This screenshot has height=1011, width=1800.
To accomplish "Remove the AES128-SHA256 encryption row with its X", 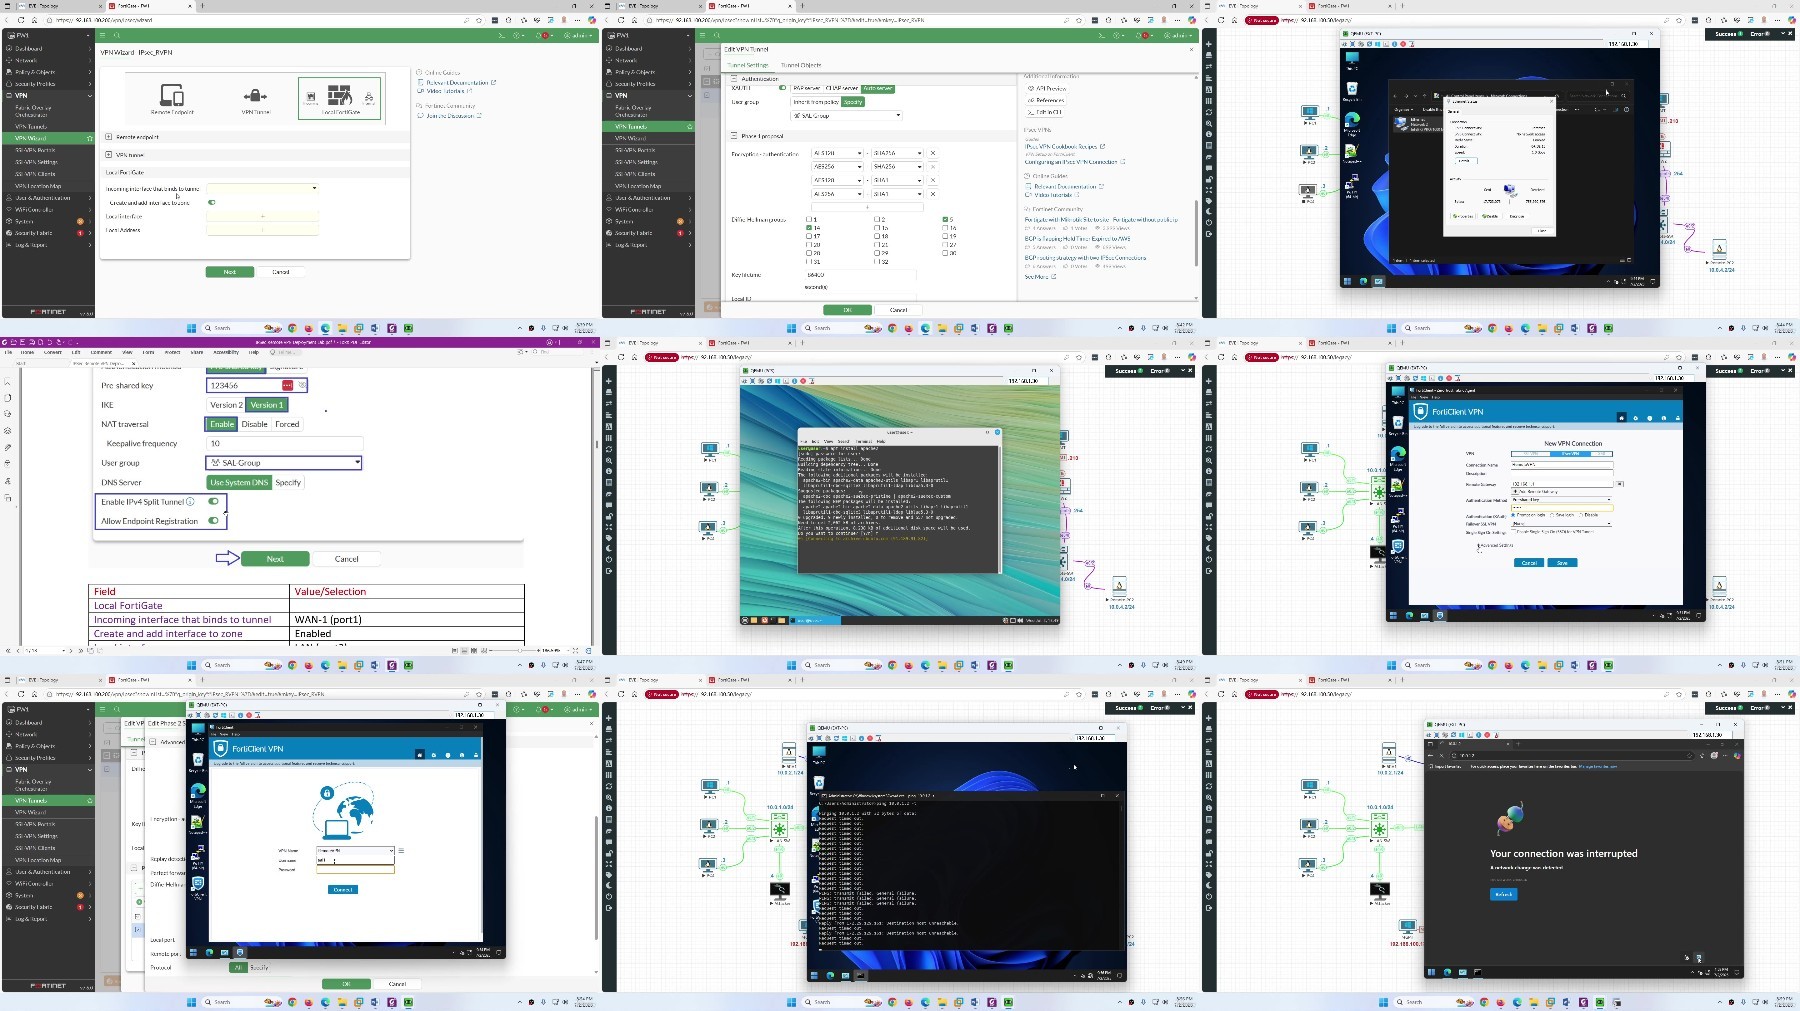I will 933,153.
